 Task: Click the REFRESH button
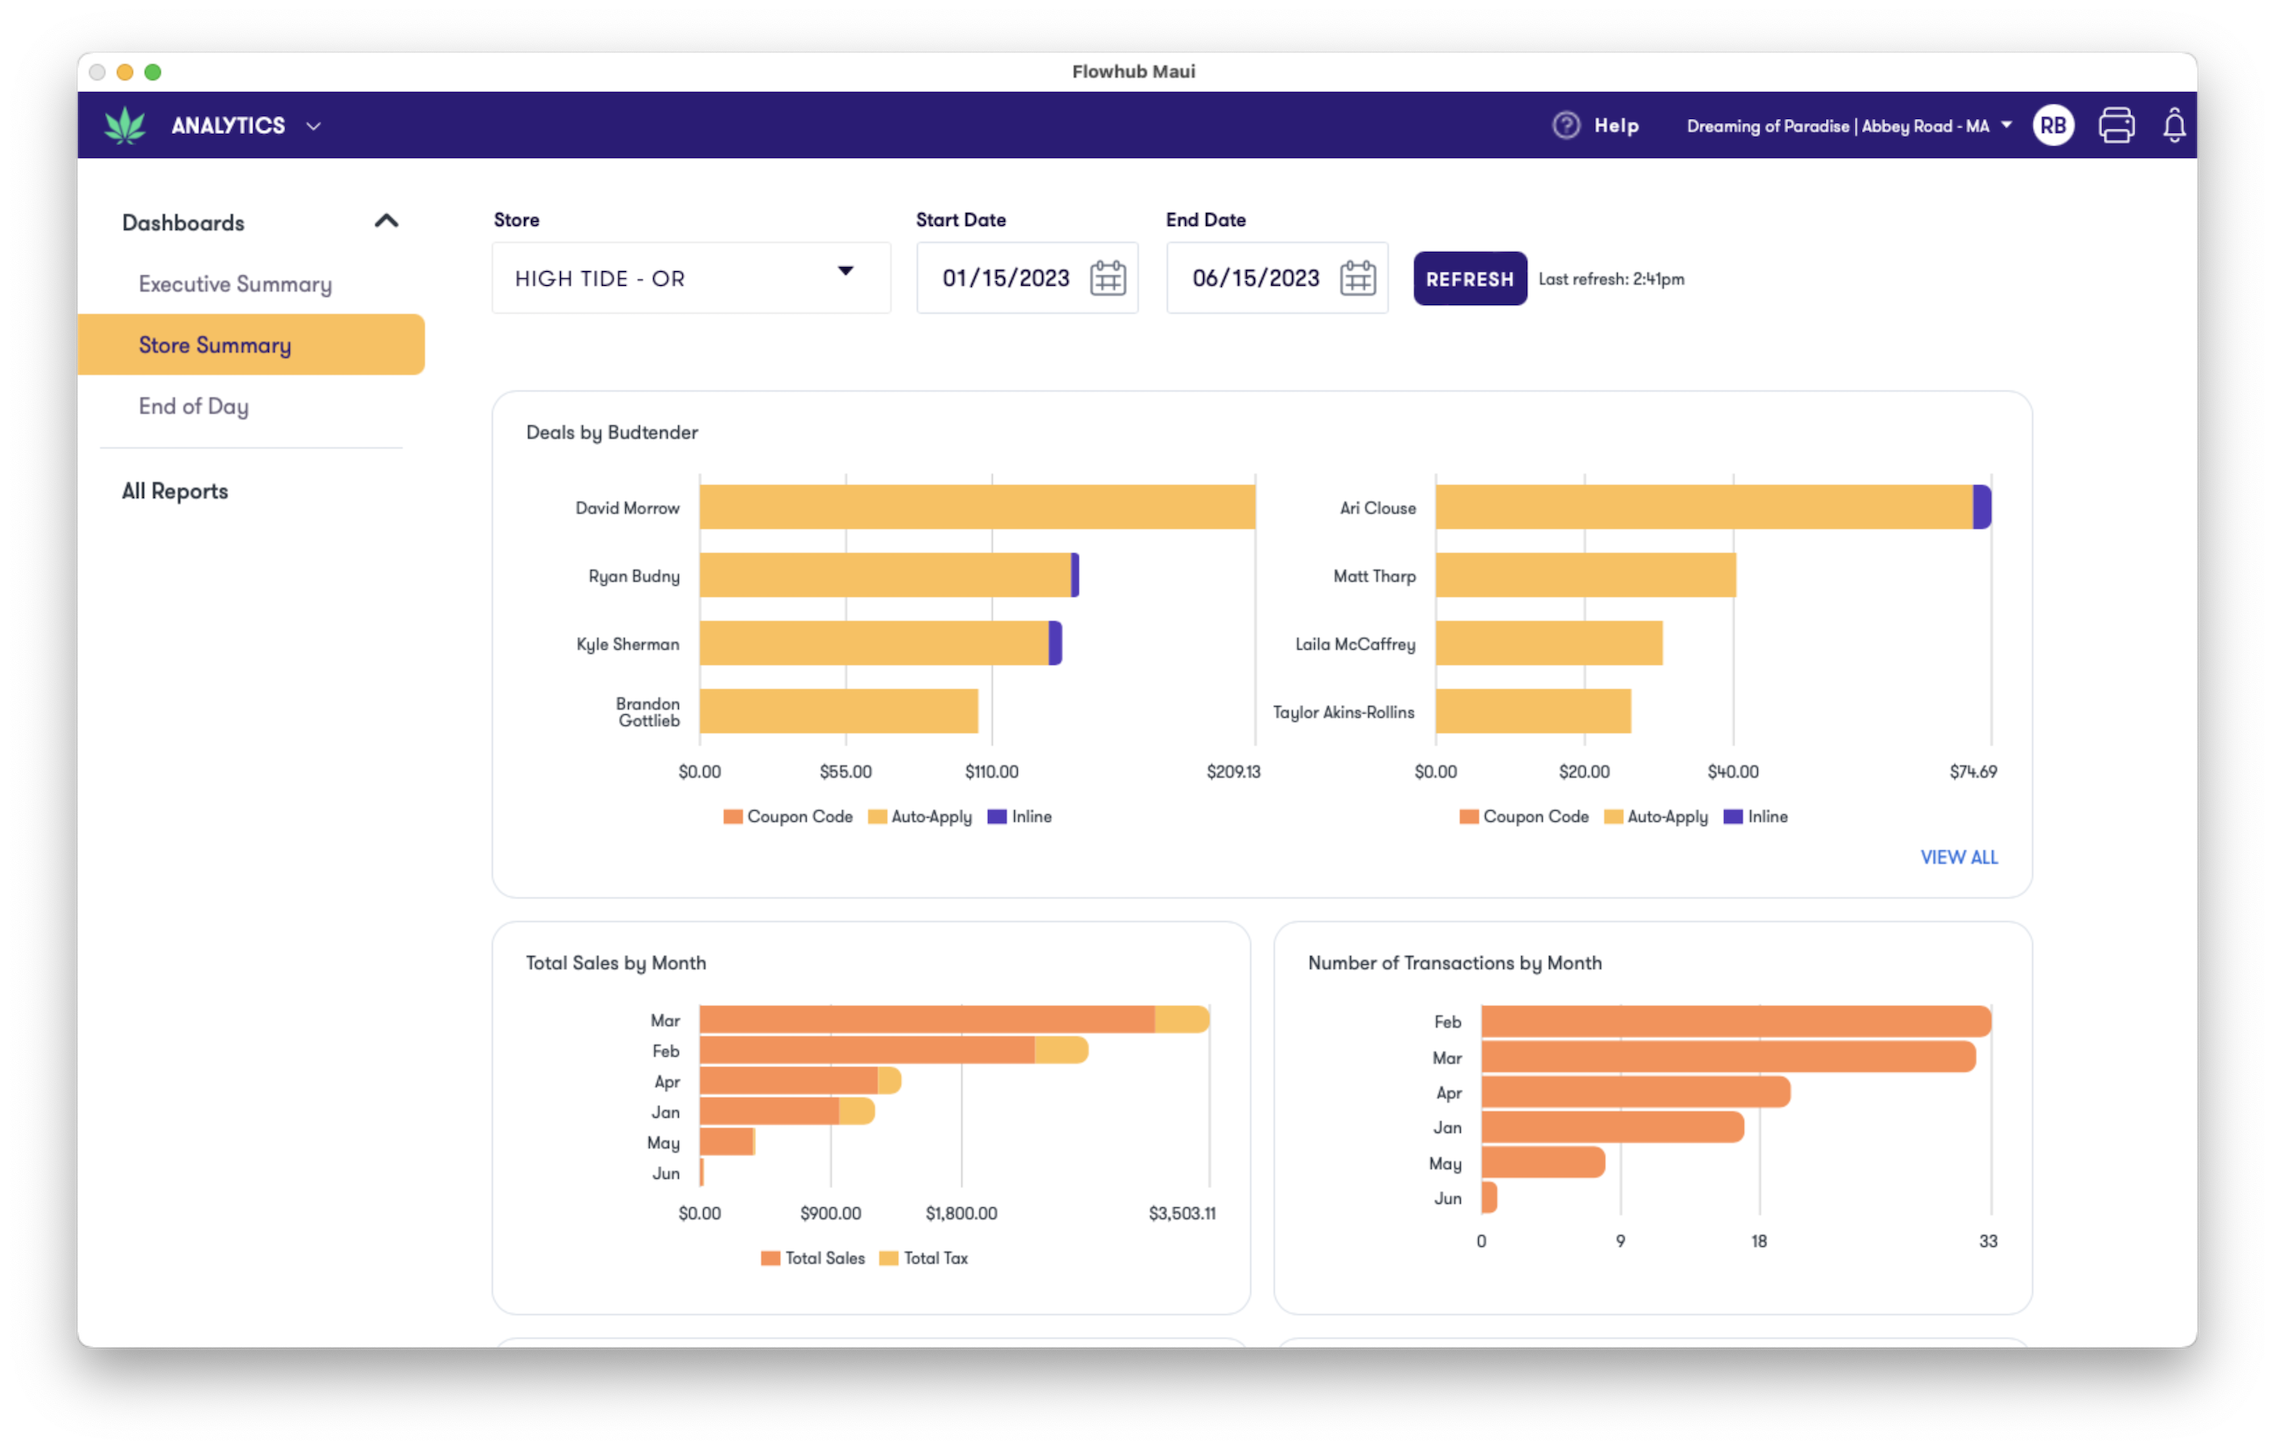click(1469, 279)
